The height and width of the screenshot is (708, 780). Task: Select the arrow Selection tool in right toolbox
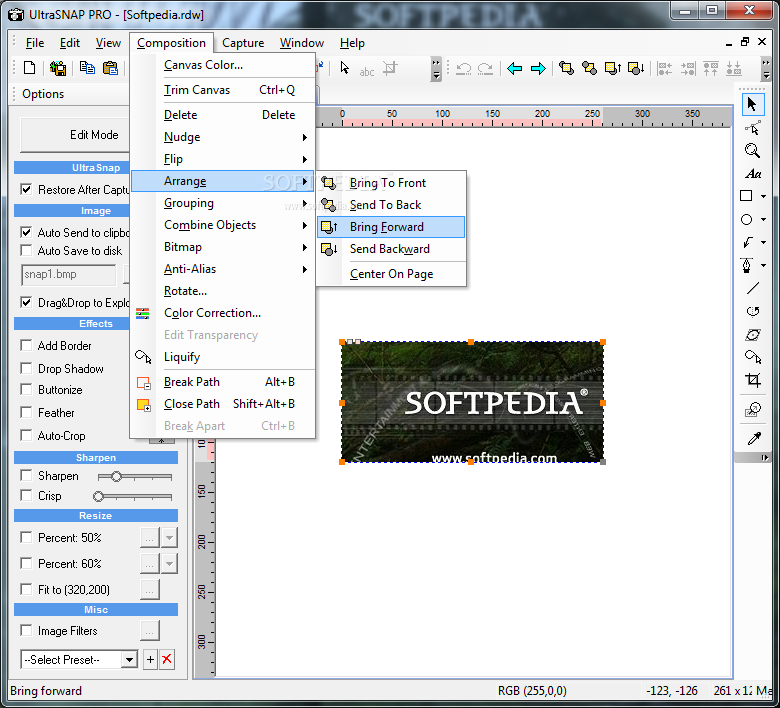pos(752,104)
